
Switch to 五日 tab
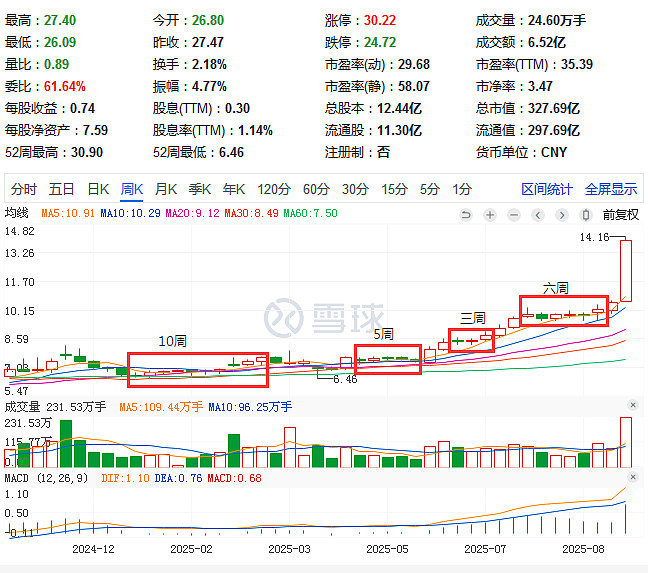(61, 189)
